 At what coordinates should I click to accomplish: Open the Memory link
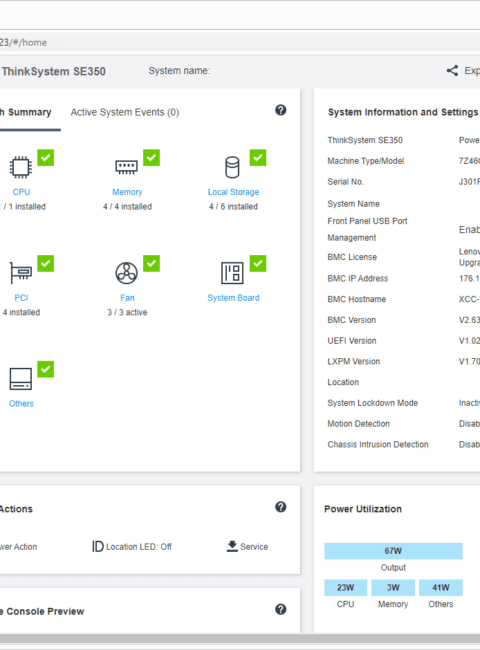click(x=127, y=192)
